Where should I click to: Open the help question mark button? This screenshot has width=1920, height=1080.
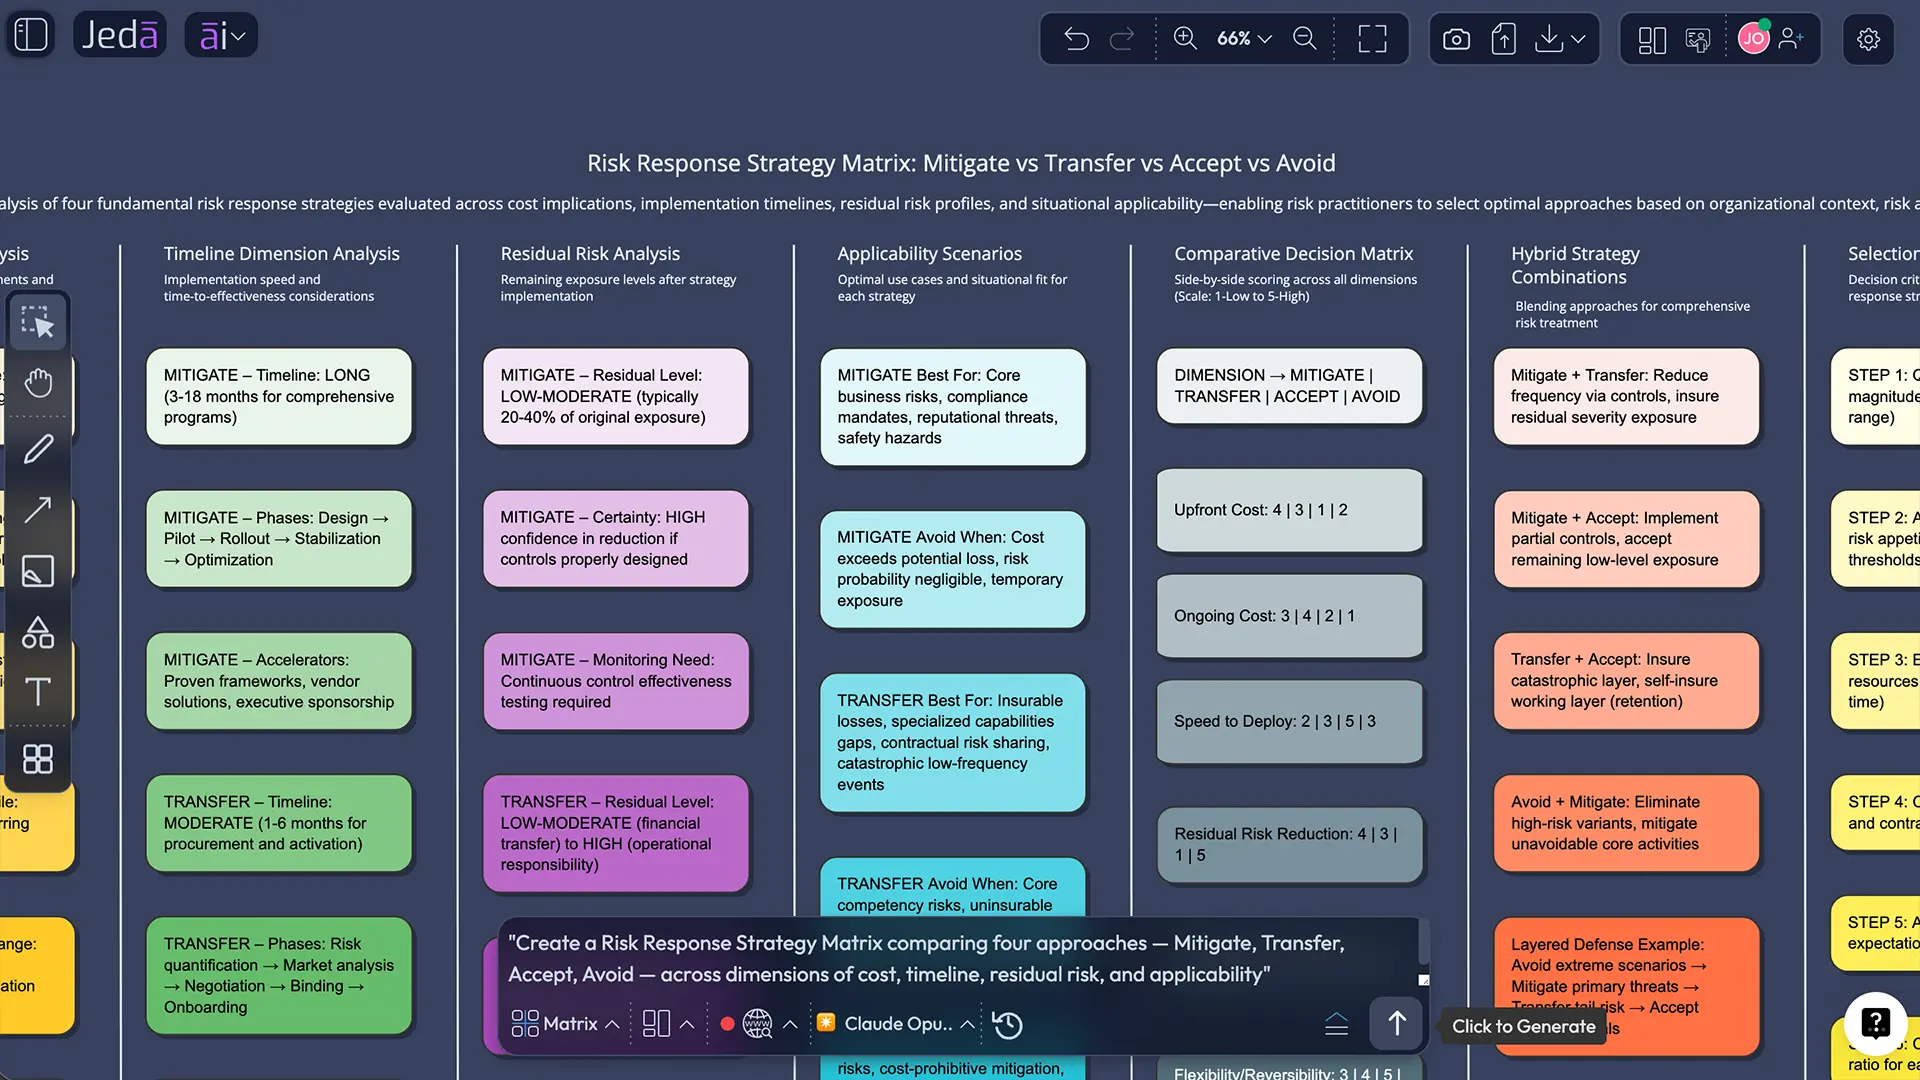[x=1875, y=1023]
